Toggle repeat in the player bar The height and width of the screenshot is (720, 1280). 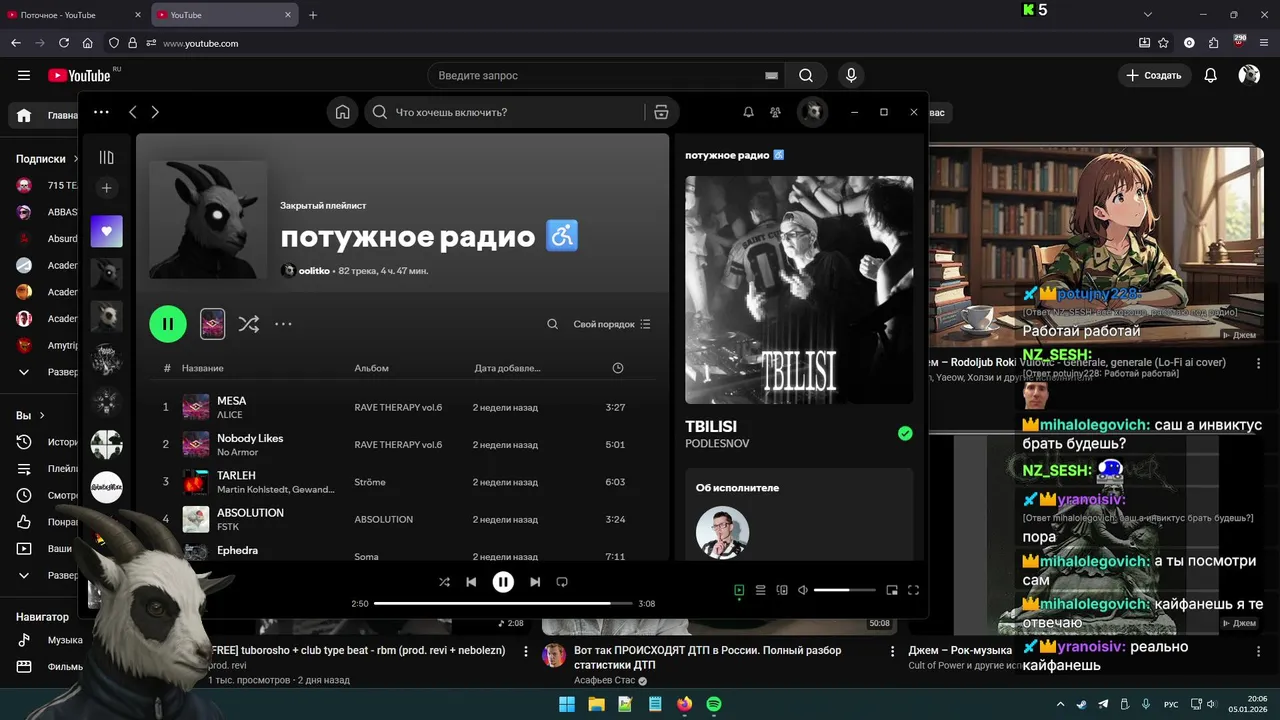tap(562, 582)
